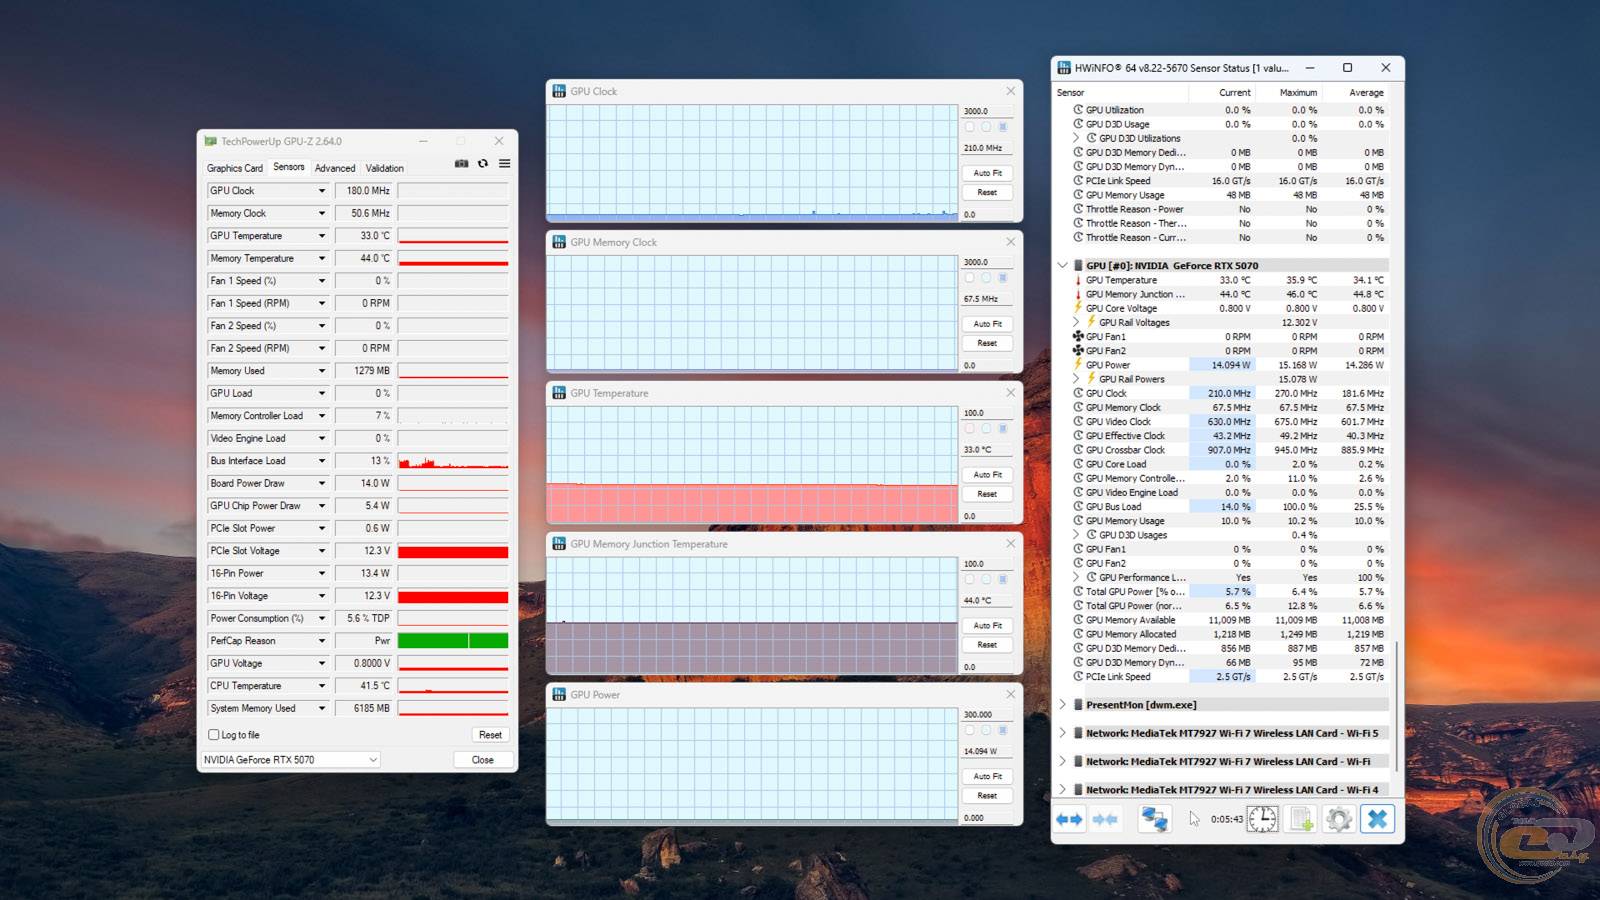Open the GPU Clock sensor dropdown in GPU-Z

coord(322,191)
